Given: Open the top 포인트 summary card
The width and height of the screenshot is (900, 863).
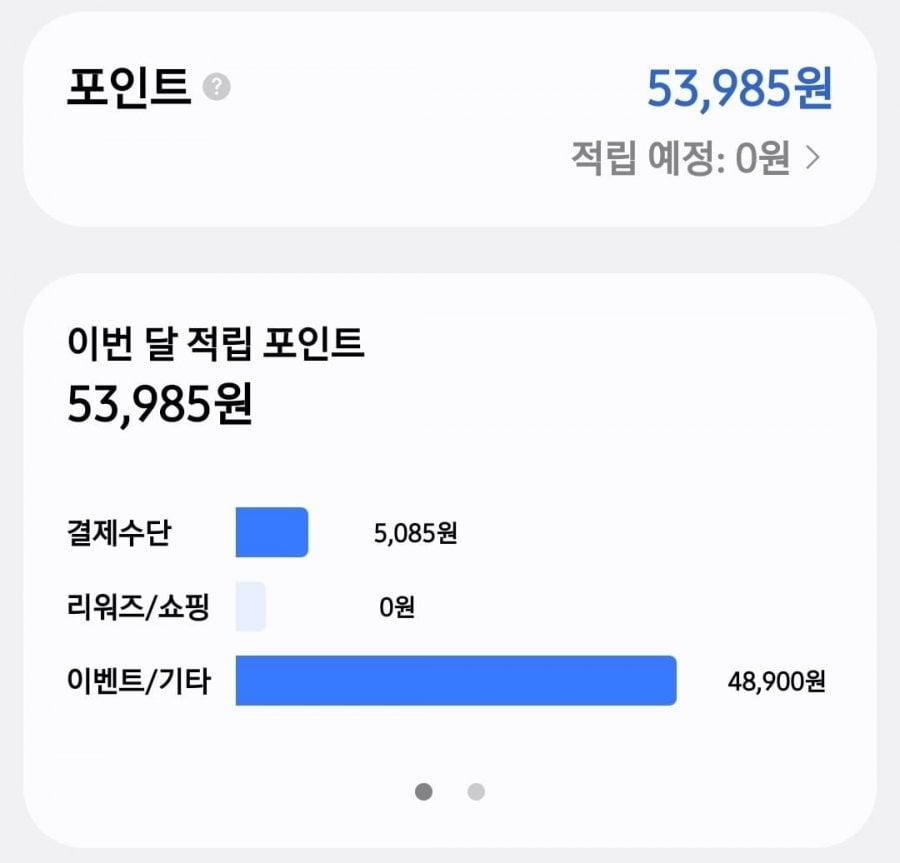Looking at the screenshot, I should point(450,119).
